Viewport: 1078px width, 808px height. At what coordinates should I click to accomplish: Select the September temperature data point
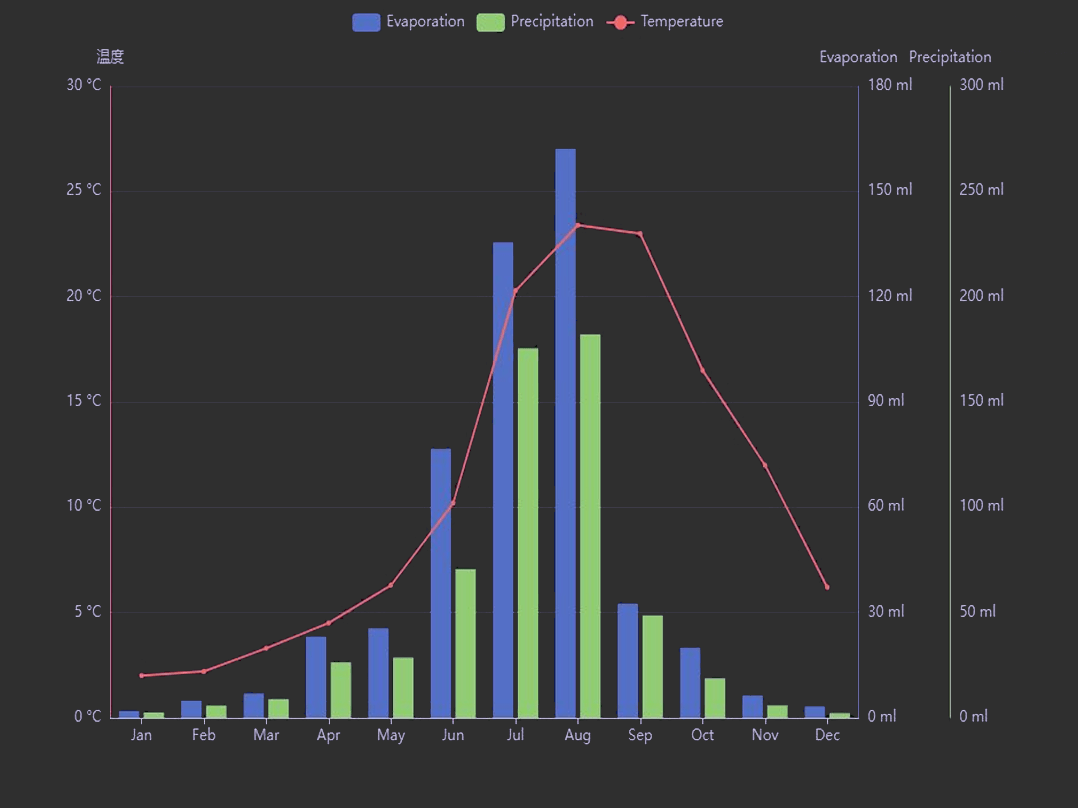(x=640, y=234)
